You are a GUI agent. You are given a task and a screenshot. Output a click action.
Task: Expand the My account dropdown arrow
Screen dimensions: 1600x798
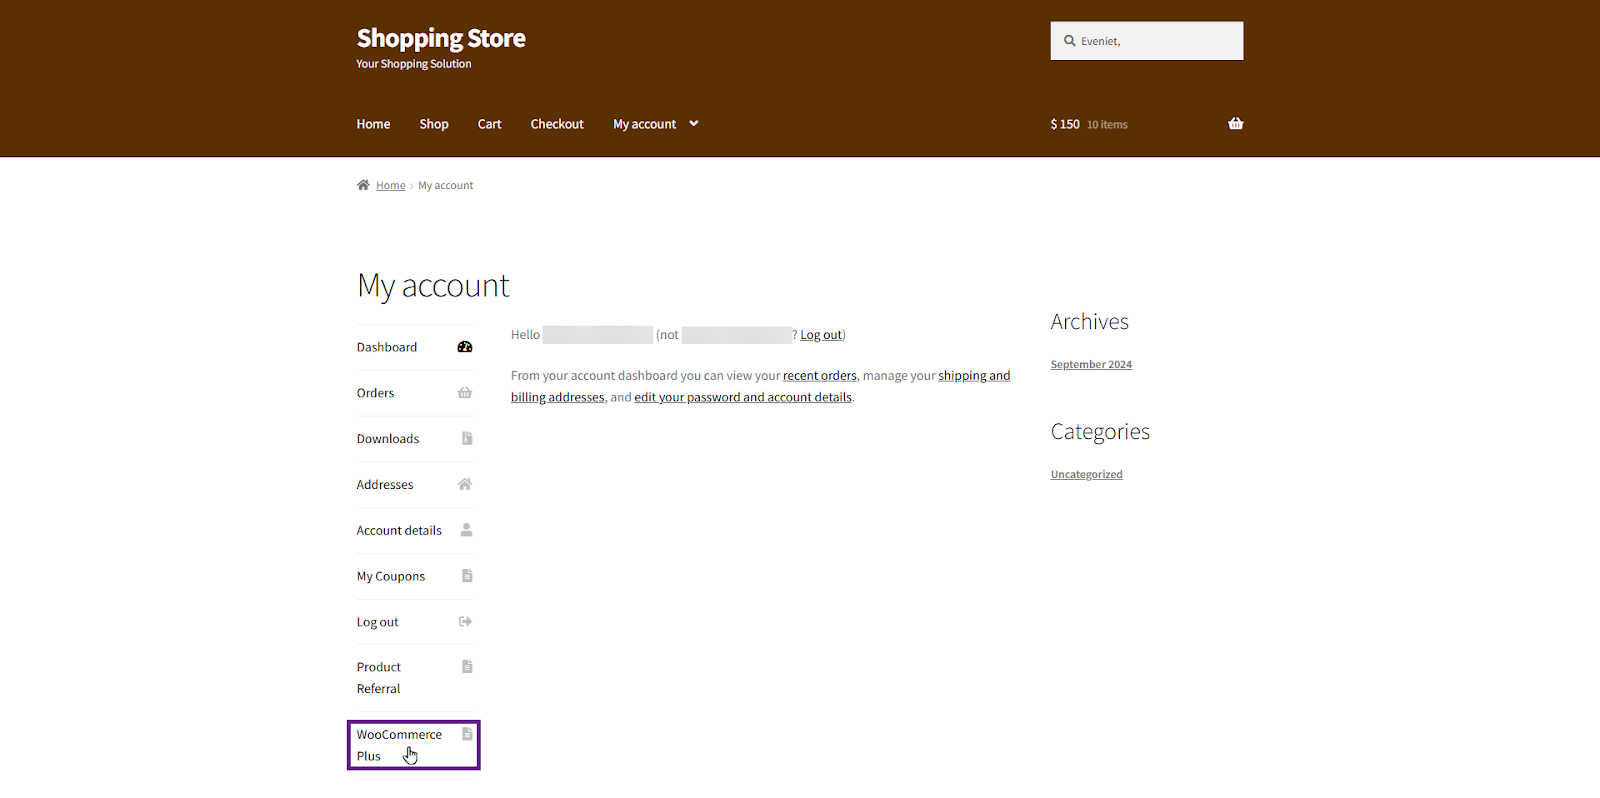[x=694, y=124]
